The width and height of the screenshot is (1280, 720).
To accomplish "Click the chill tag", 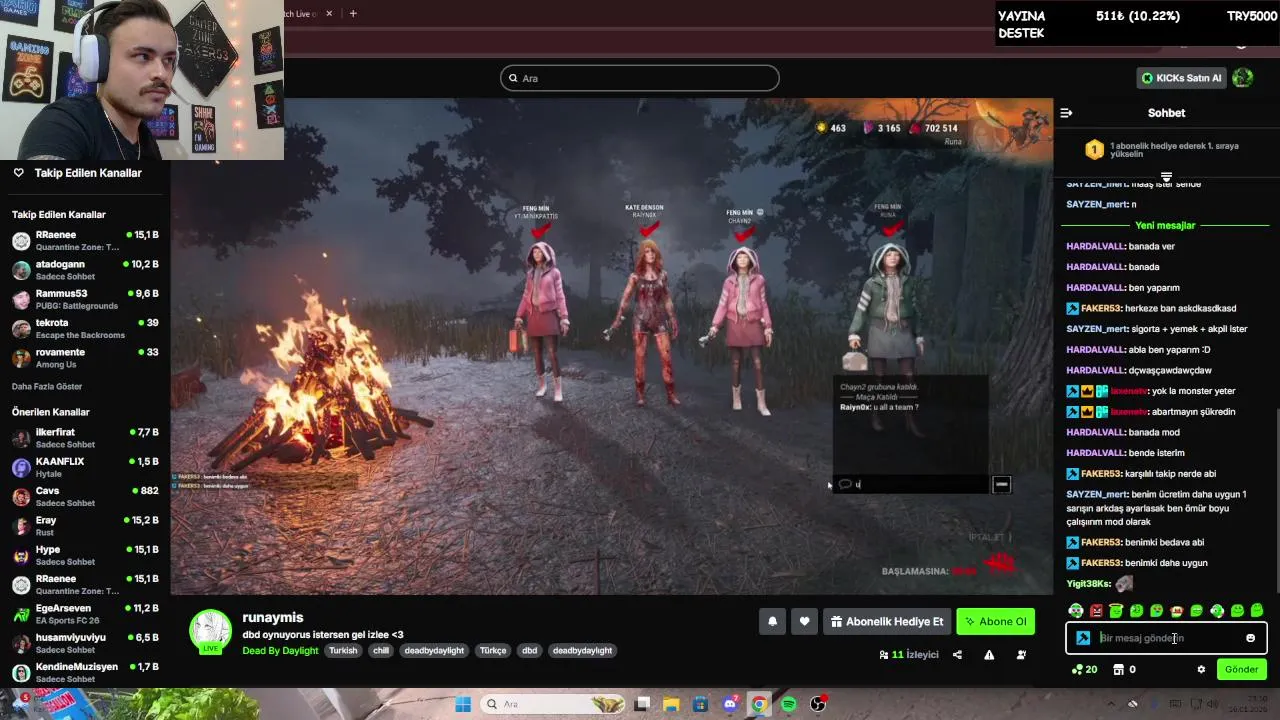I will pyautogui.click(x=381, y=650).
